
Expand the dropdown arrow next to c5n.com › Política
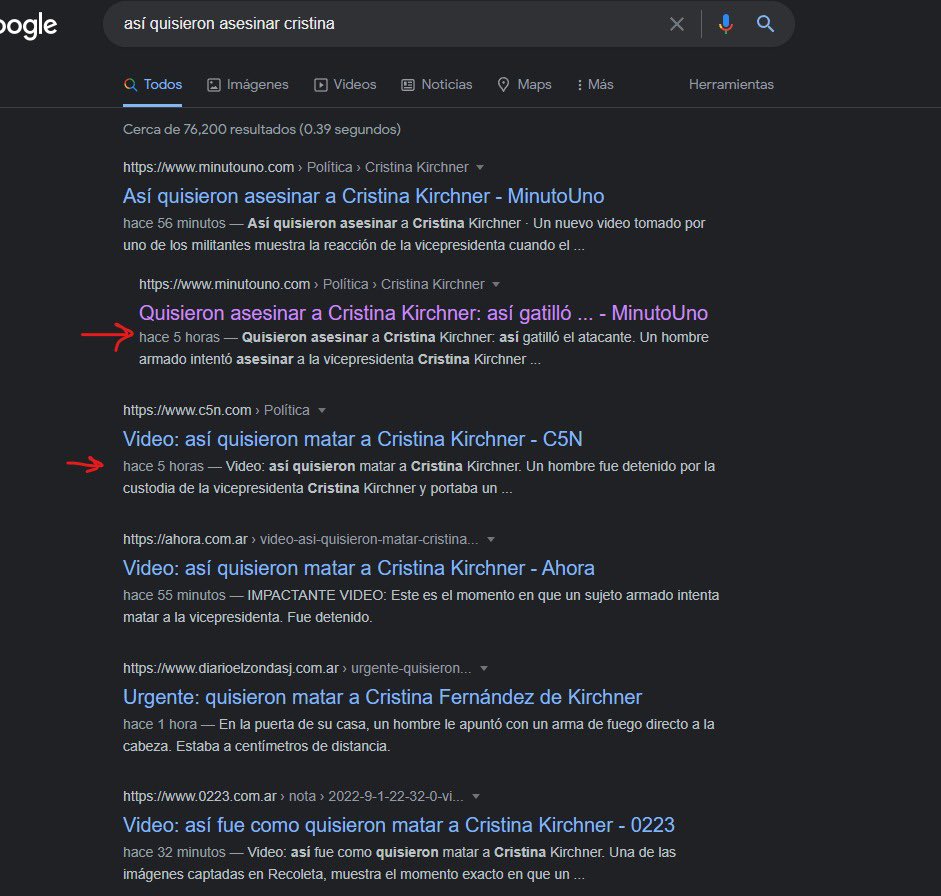[322, 410]
